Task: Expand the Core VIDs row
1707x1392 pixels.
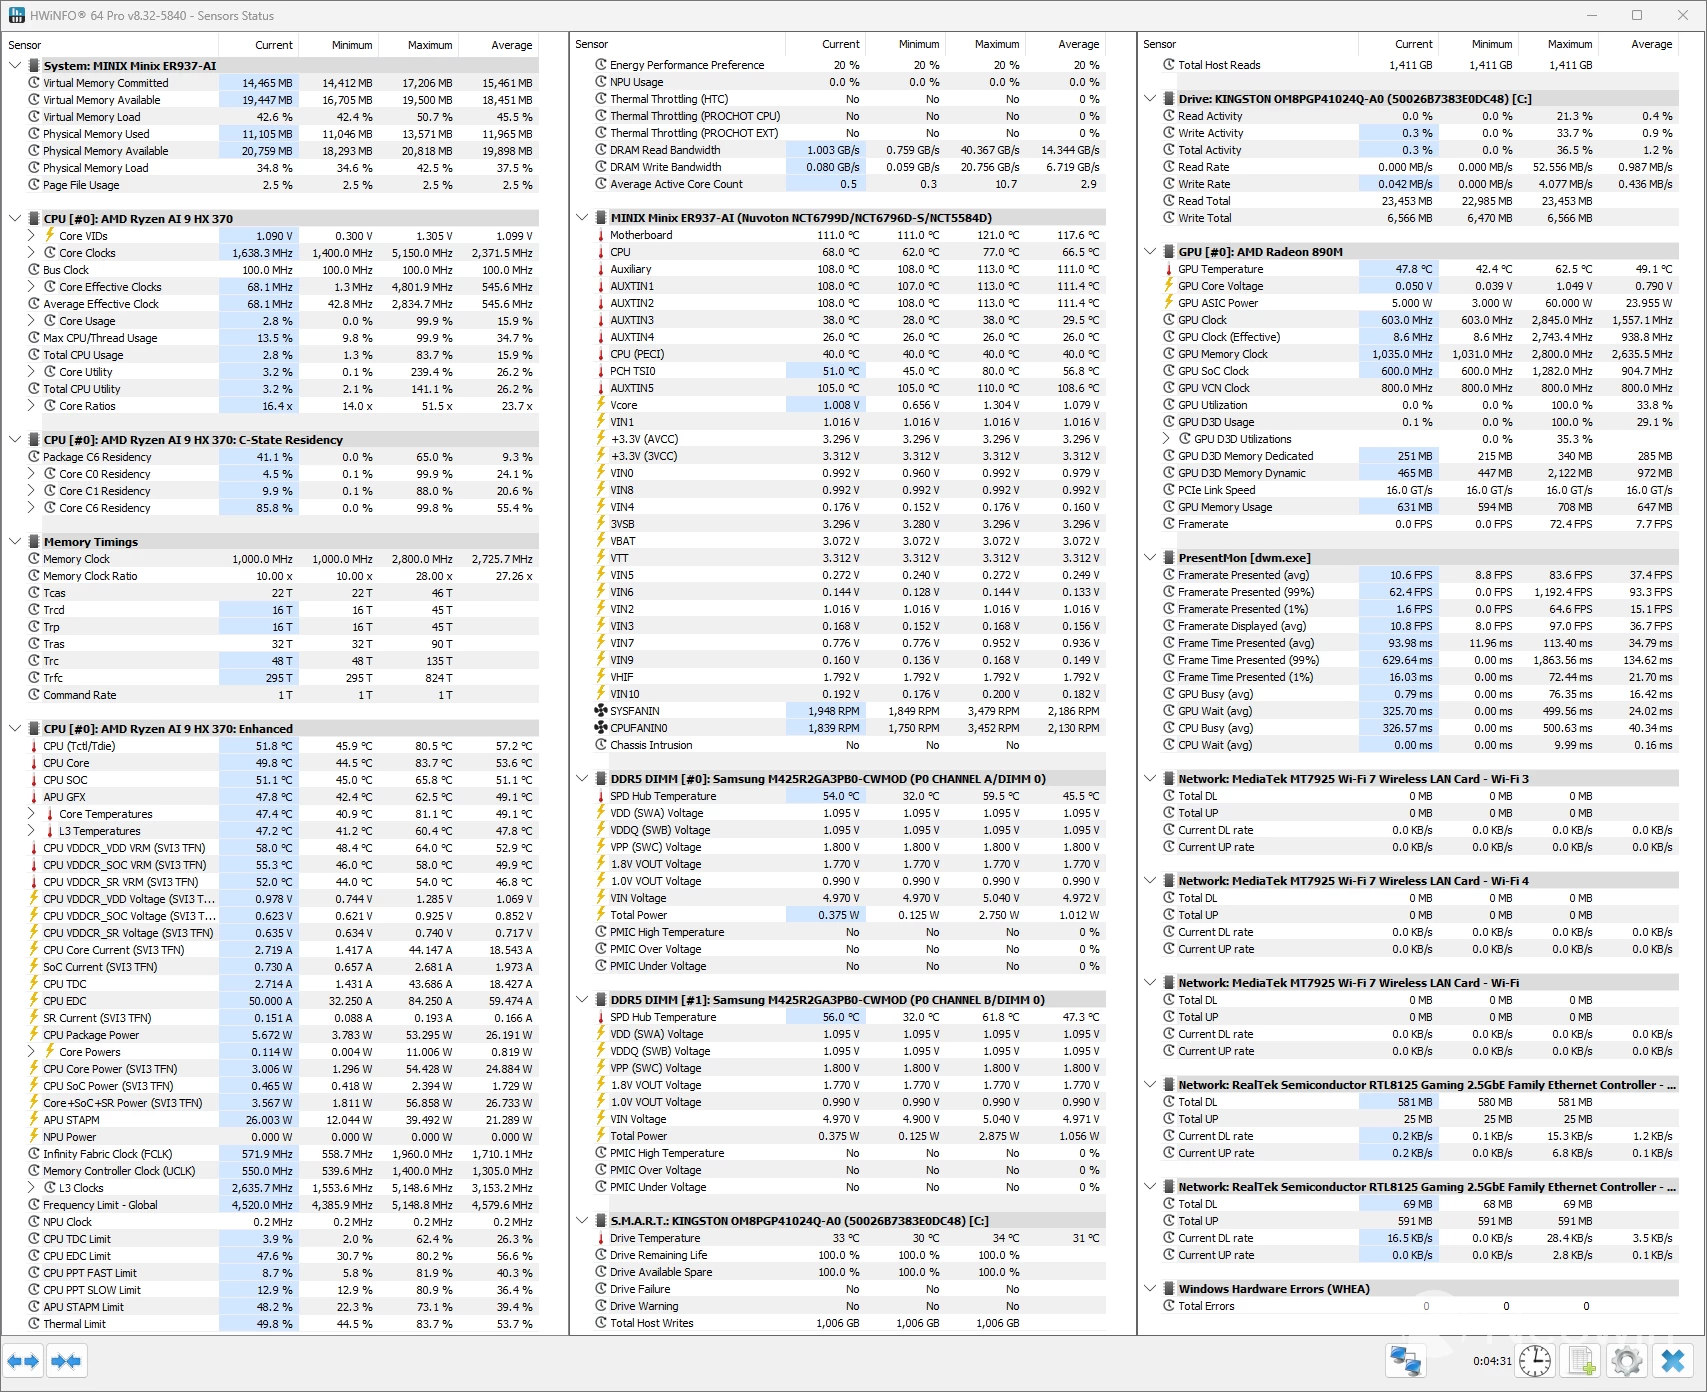Action: 31,236
